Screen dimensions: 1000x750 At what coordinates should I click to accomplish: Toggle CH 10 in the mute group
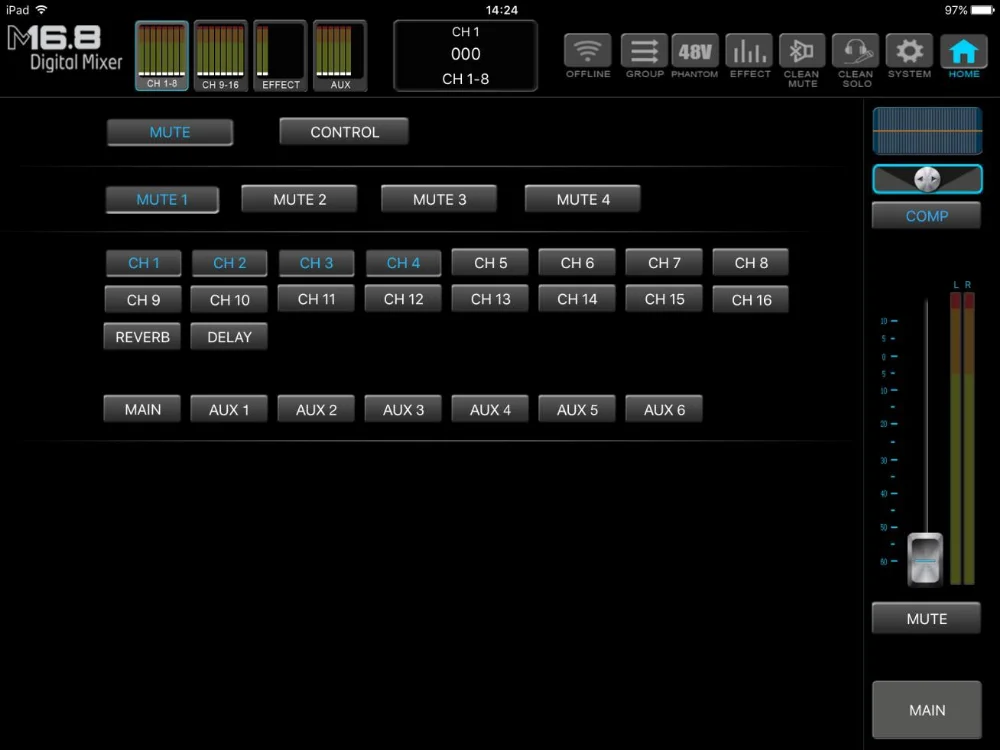point(229,299)
